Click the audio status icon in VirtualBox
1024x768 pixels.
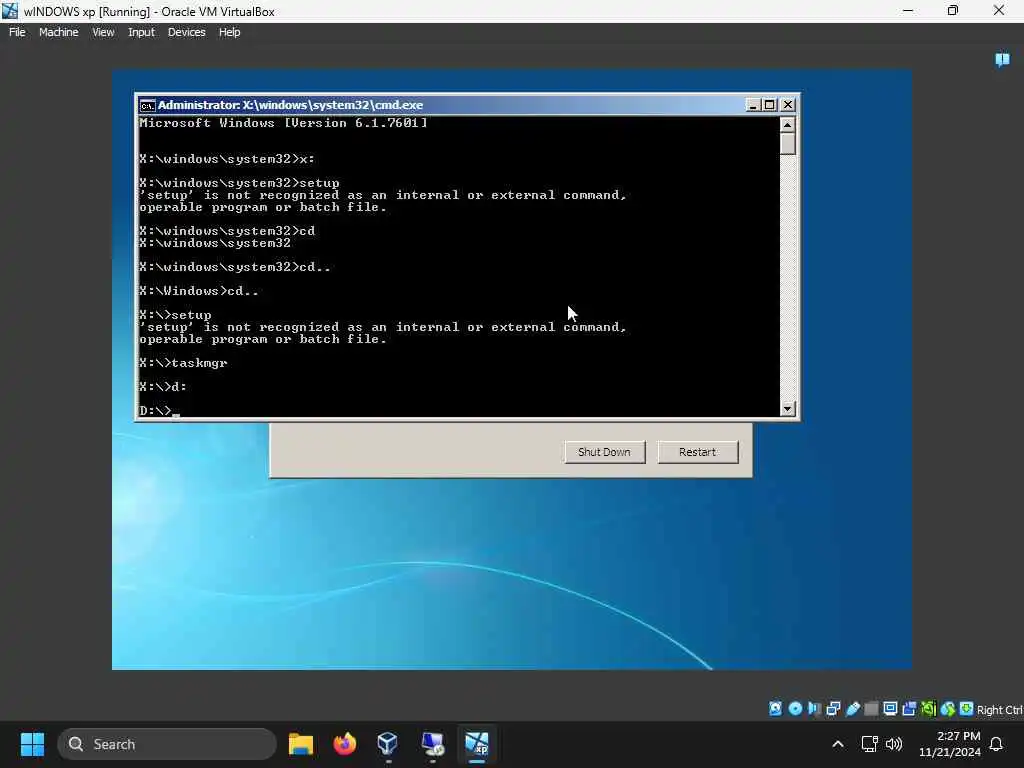click(814, 709)
